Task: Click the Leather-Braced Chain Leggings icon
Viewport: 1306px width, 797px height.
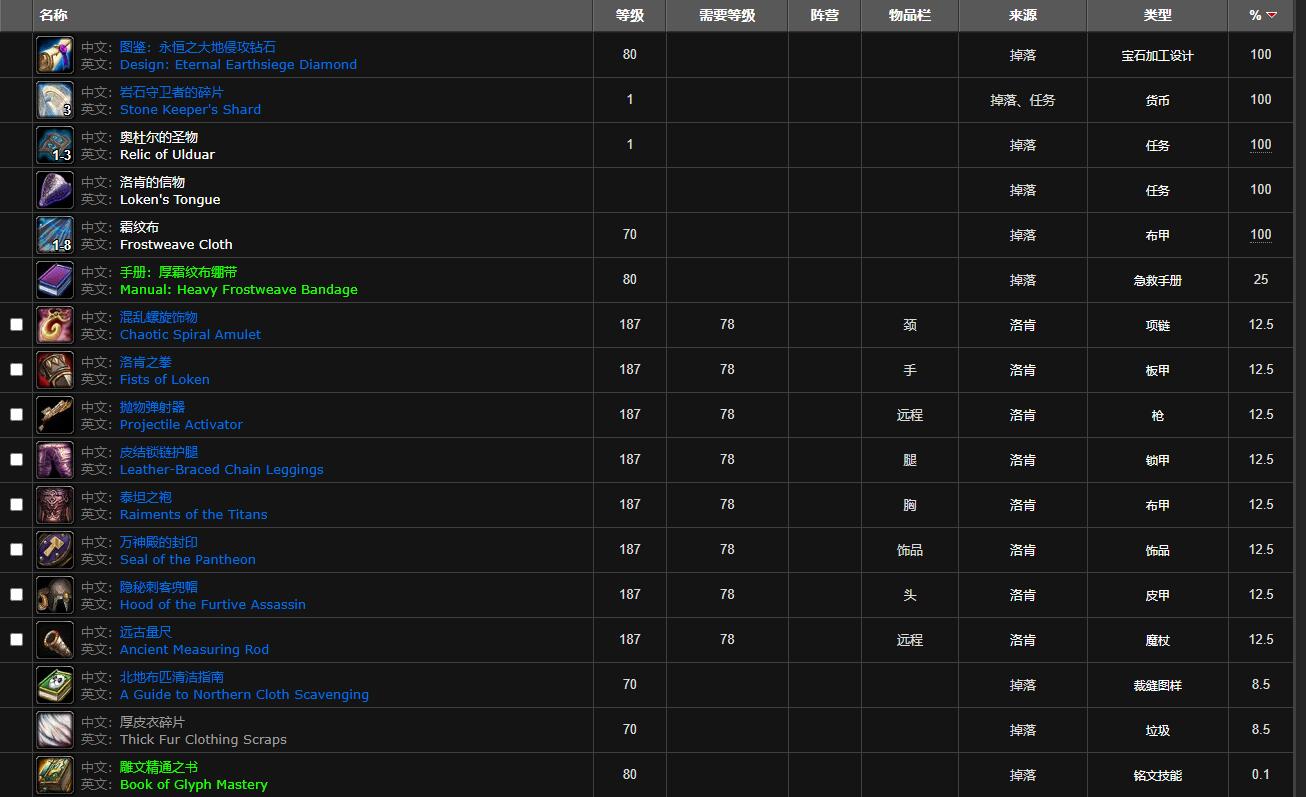Action: [55, 460]
